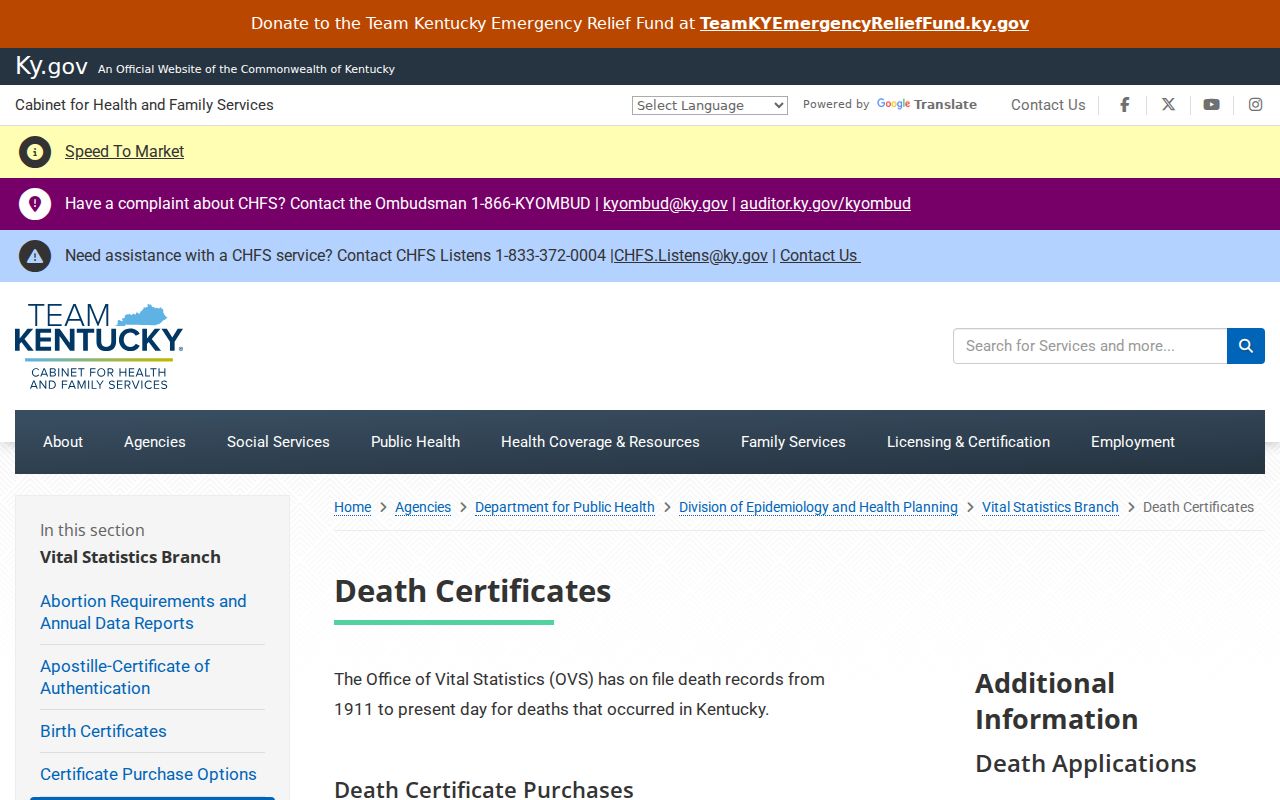The image size is (1280, 800).
Task: Click Cabinet for Health and Family Services text
Action: point(144,105)
